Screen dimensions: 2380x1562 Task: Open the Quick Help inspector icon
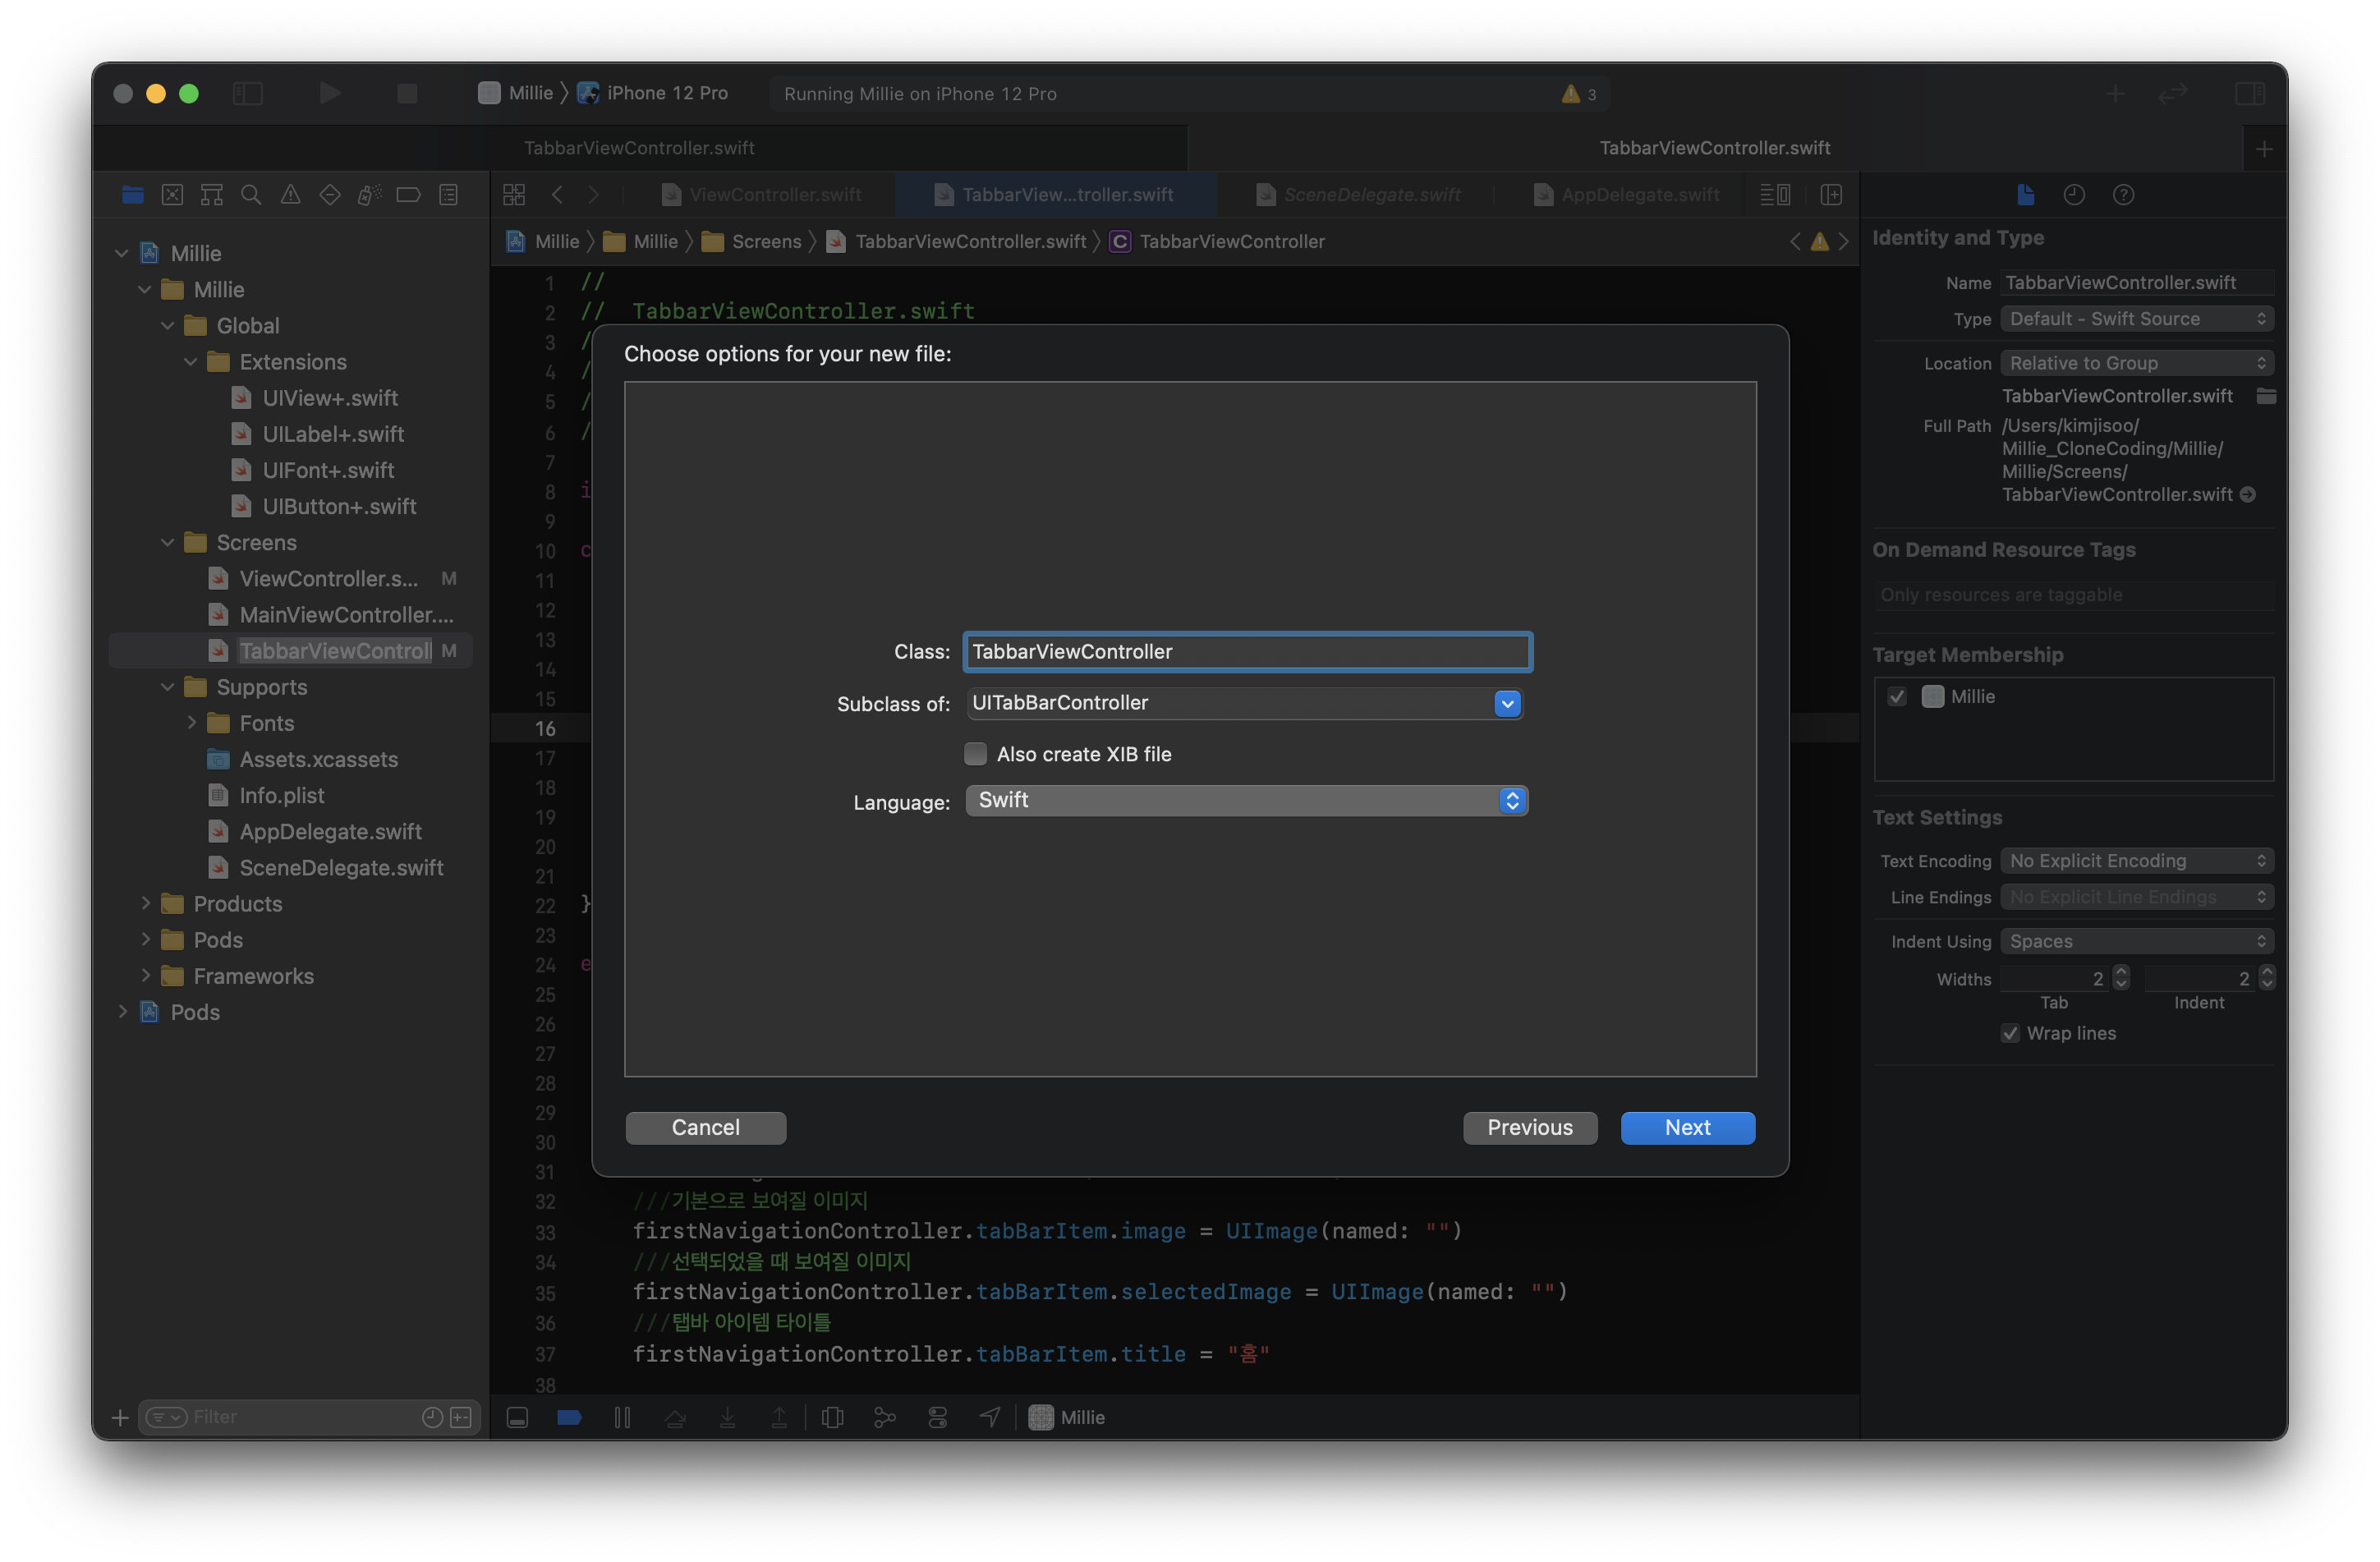[2123, 195]
